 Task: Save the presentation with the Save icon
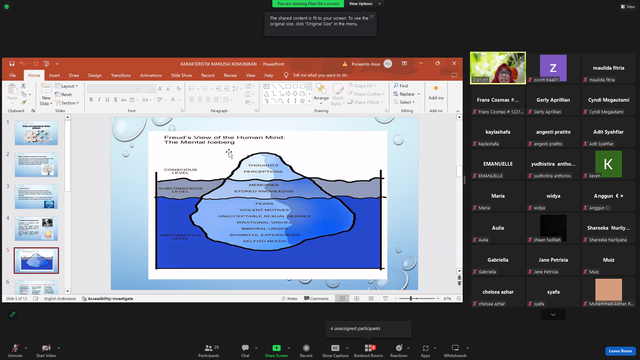tap(12, 64)
